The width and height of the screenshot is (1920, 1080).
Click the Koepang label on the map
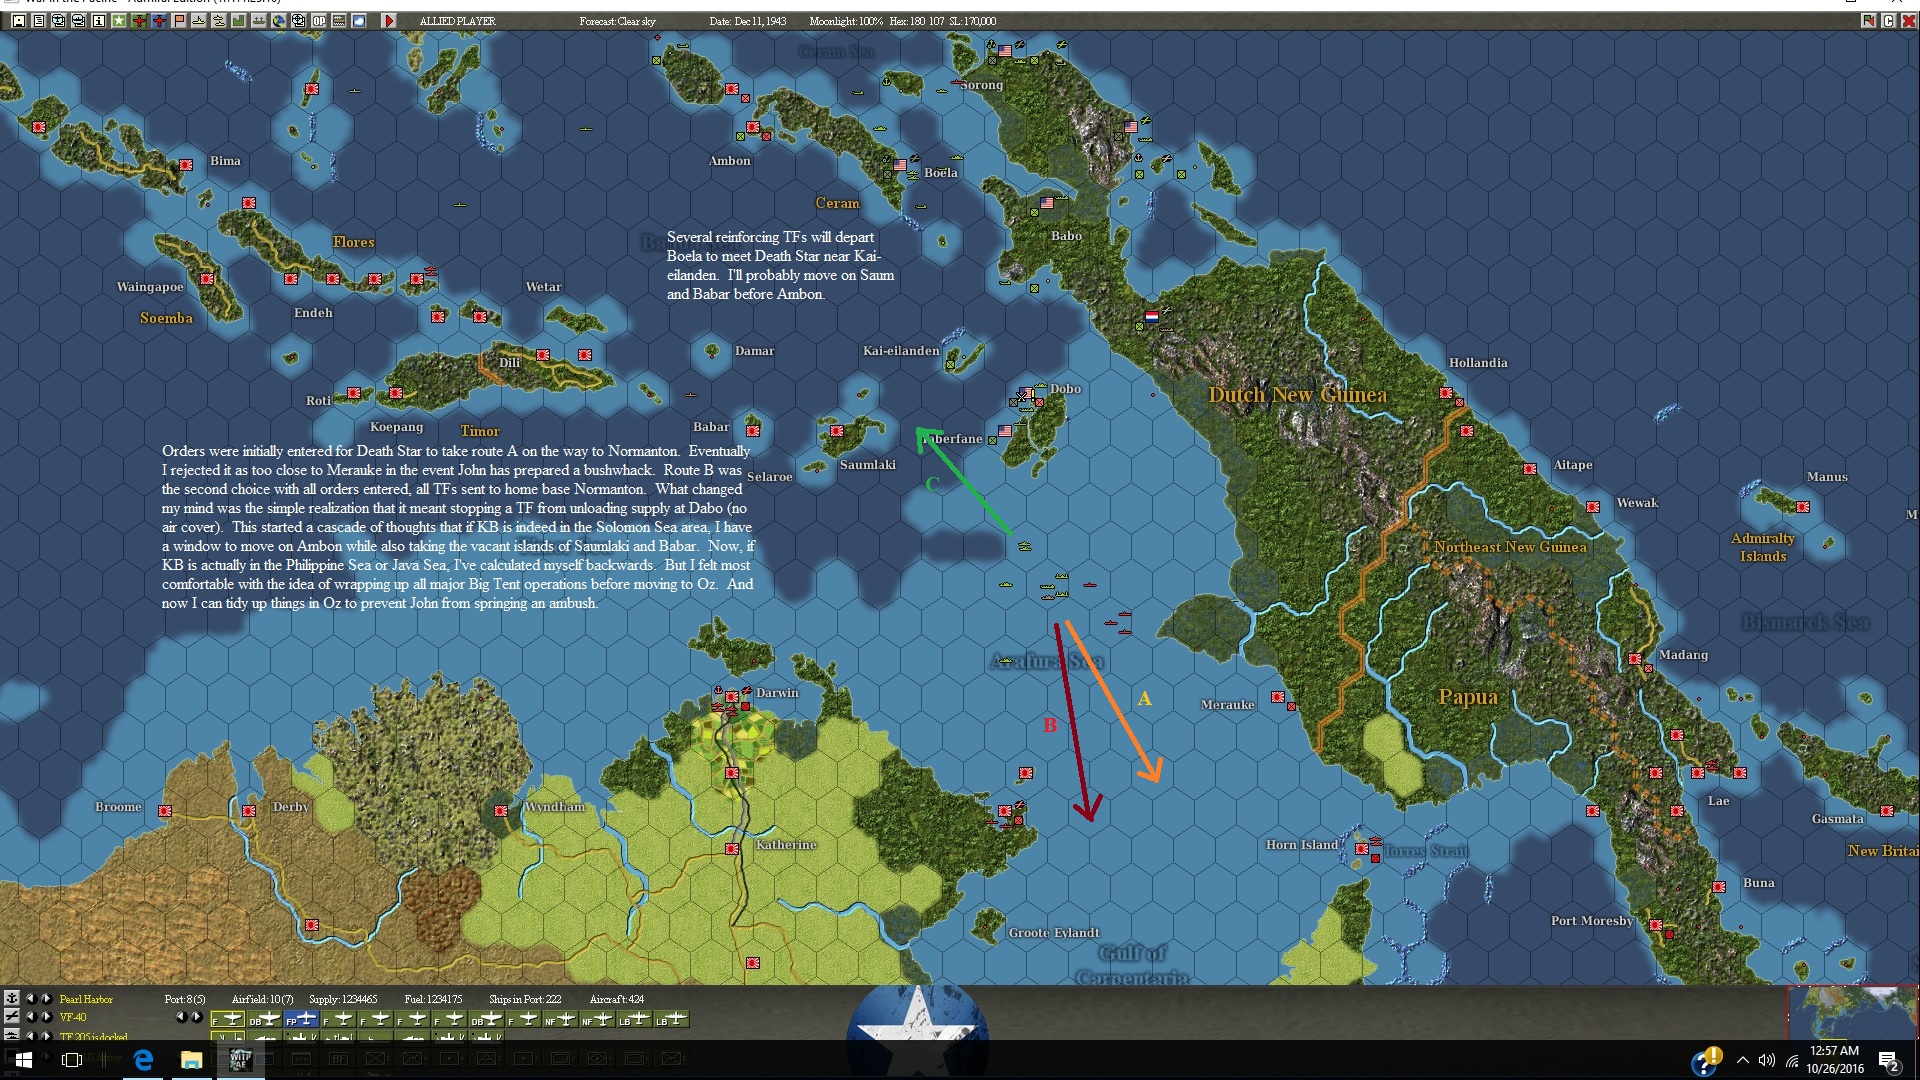coord(396,427)
